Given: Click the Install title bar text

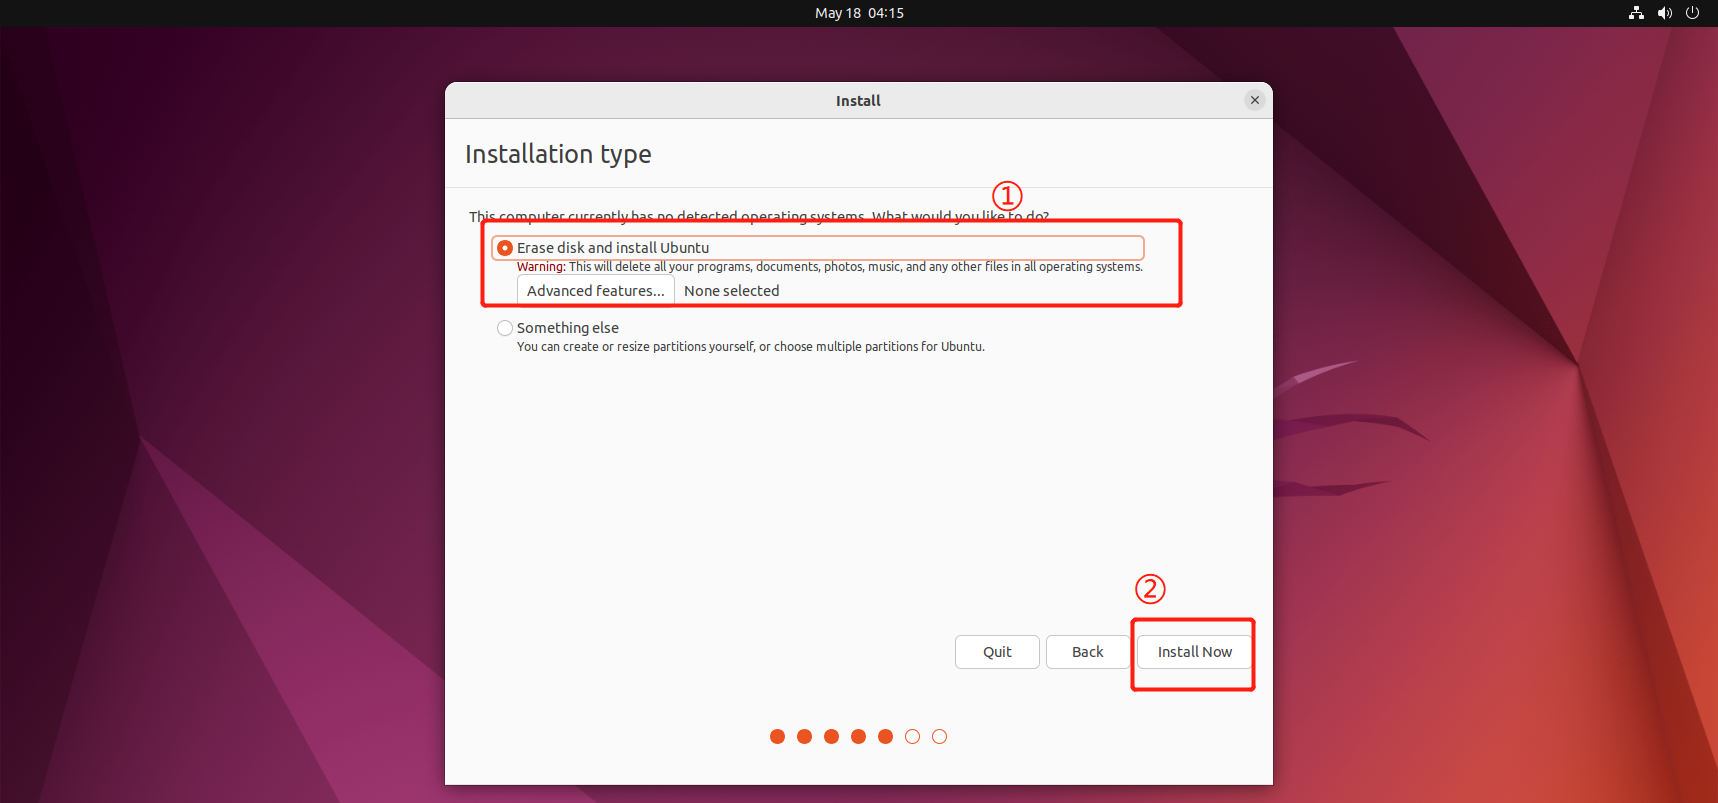Looking at the screenshot, I should coord(858,101).
